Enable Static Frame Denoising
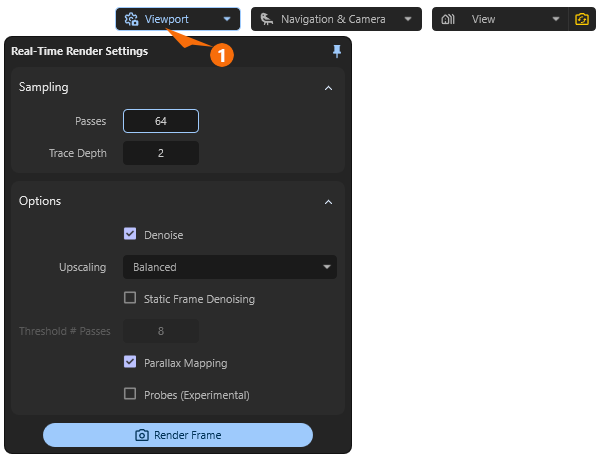Viewport: 600px width, 459px height. tap(130, 298)
